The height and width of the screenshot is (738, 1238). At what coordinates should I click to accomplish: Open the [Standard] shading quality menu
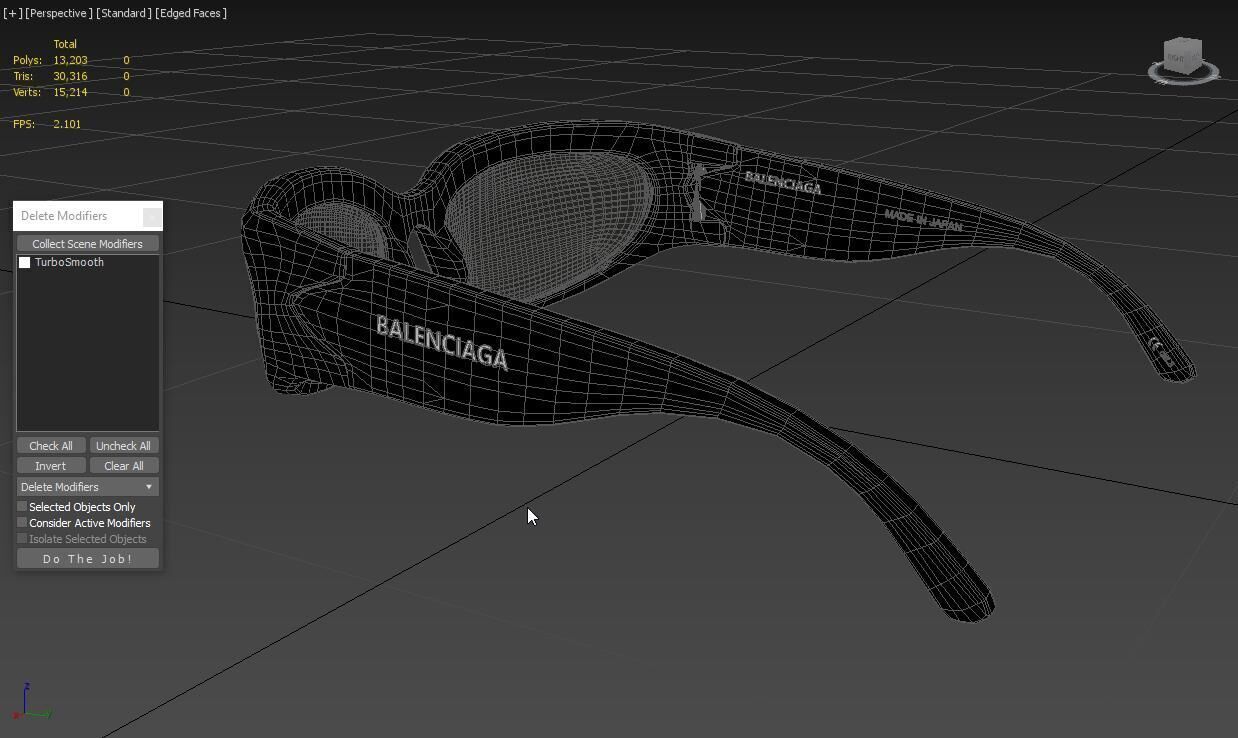coord(124,13)
